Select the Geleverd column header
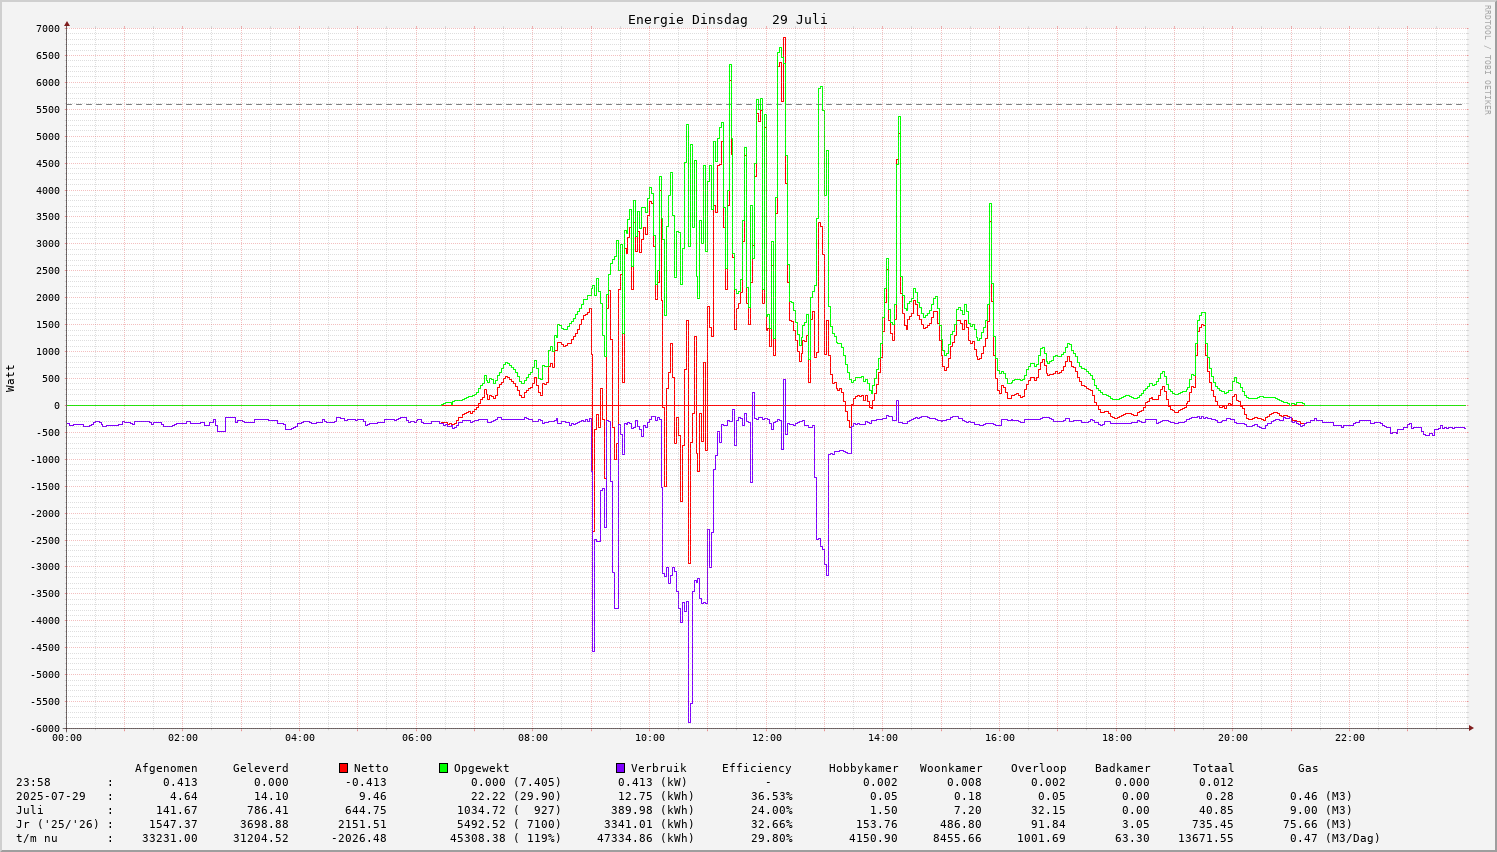This screenshot has height=852, width=1497. pyautogui.click(x=260, y=768)
